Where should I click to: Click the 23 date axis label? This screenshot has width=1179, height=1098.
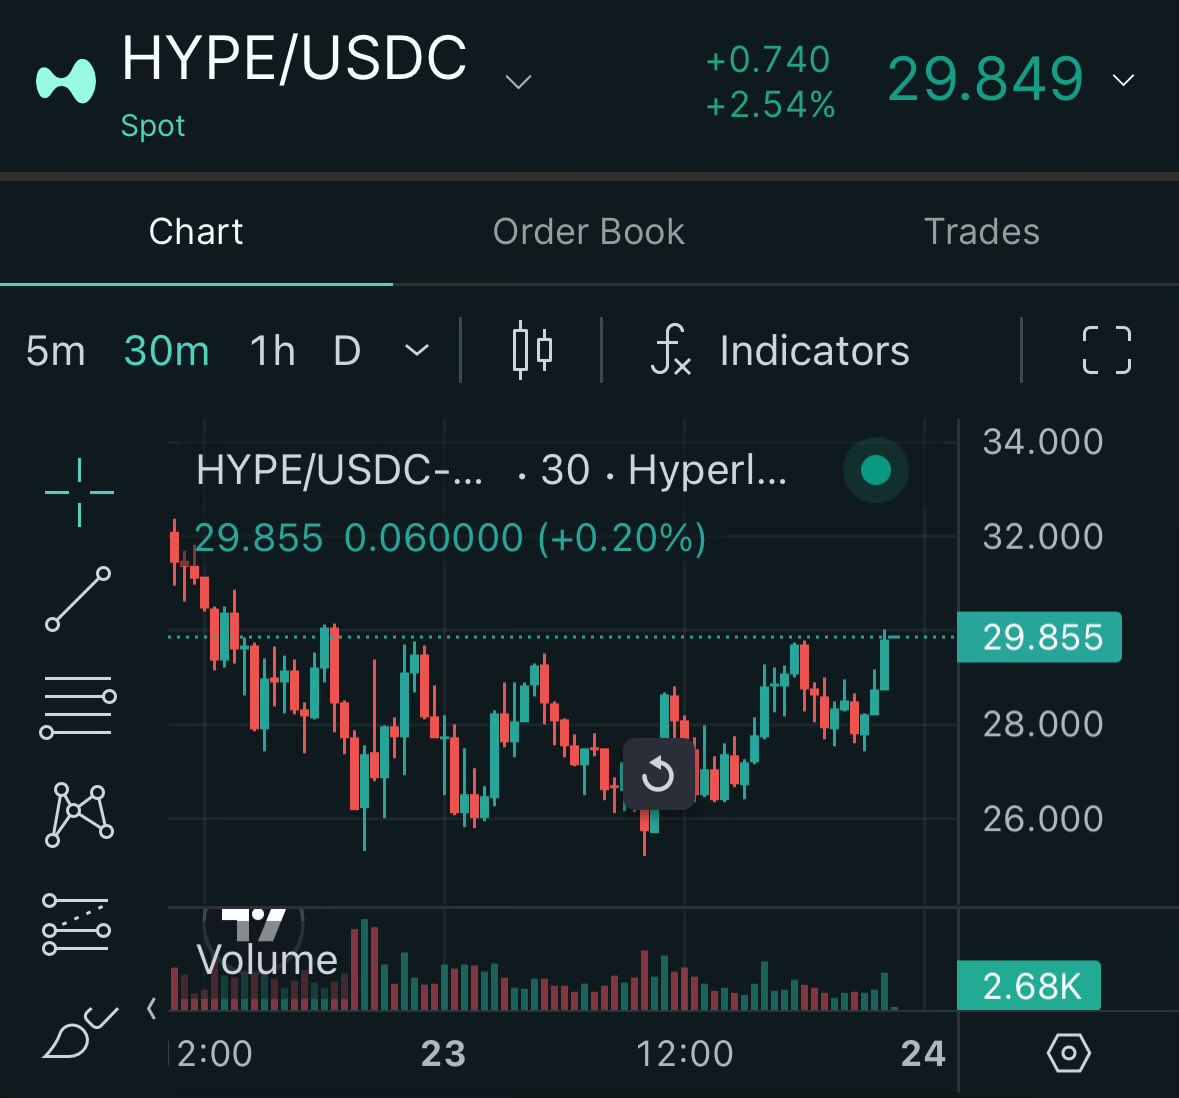(444, 1054)
